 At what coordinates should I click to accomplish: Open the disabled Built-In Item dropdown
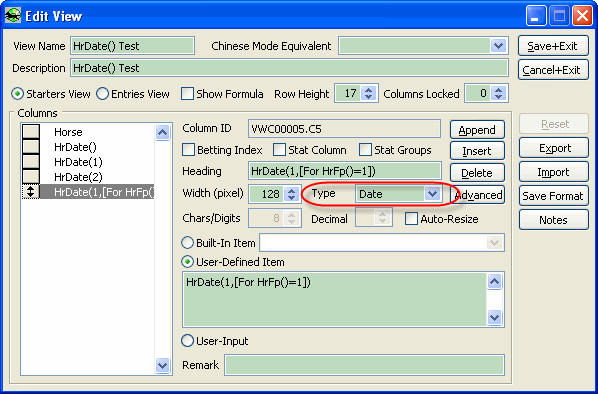pos(494,243)
